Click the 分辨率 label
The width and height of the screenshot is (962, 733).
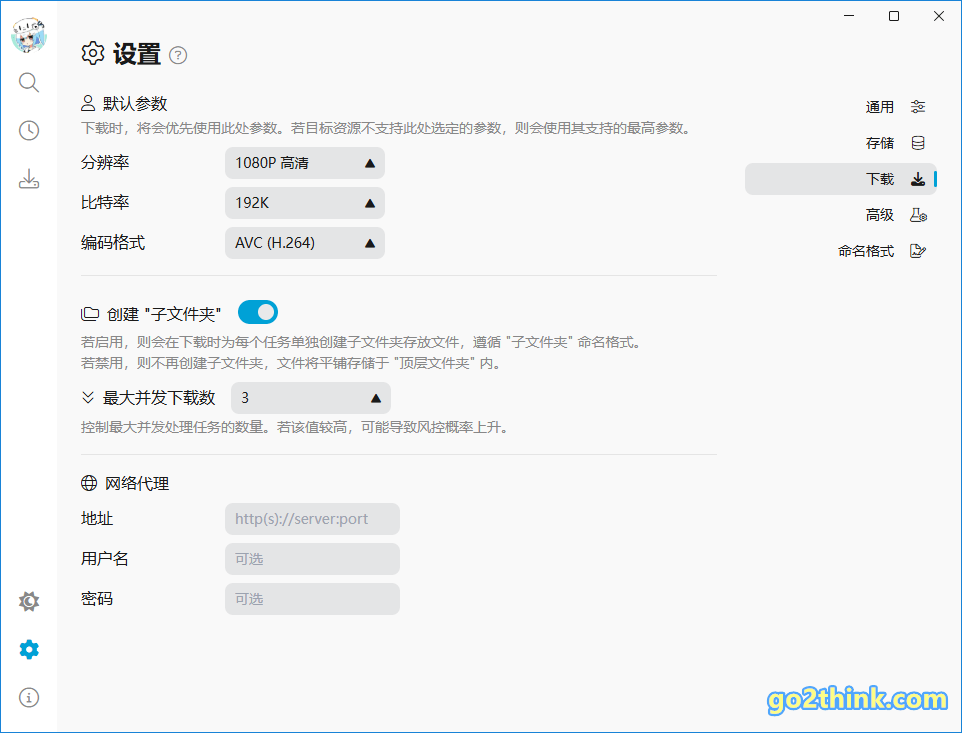pyautogui.click(x=105, y=163)
